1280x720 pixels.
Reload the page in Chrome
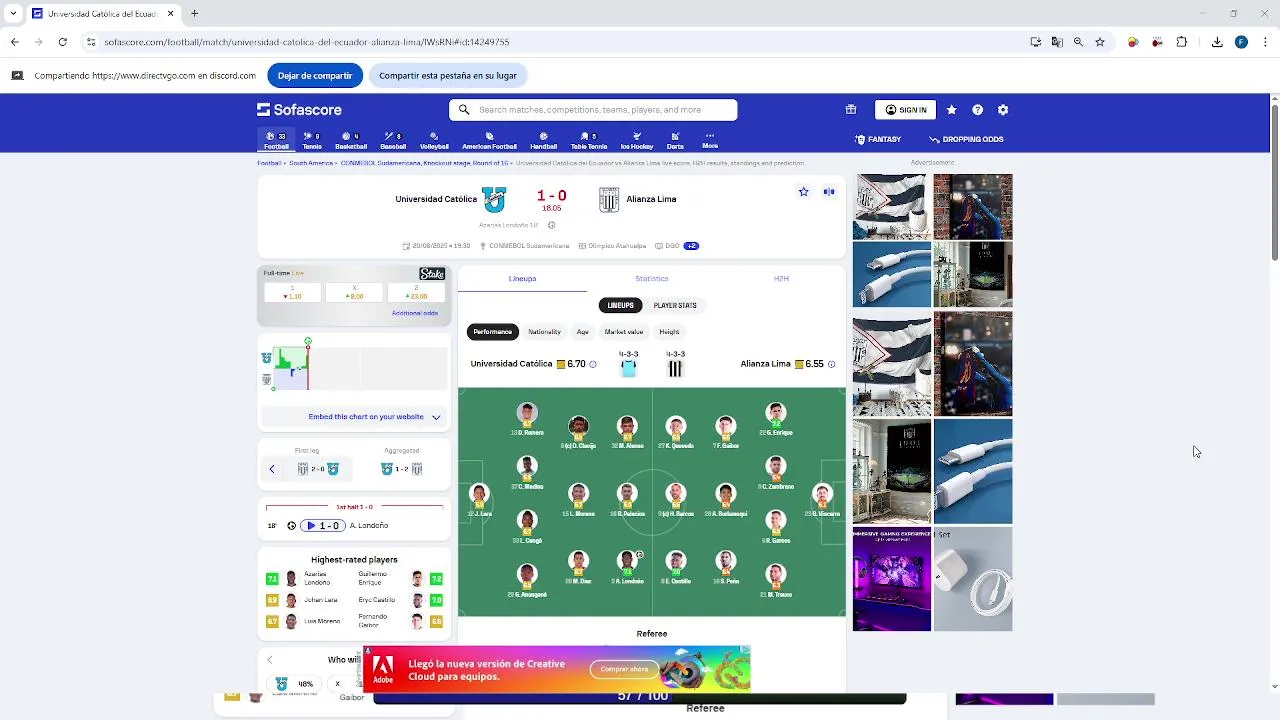(x=62, y=42)
